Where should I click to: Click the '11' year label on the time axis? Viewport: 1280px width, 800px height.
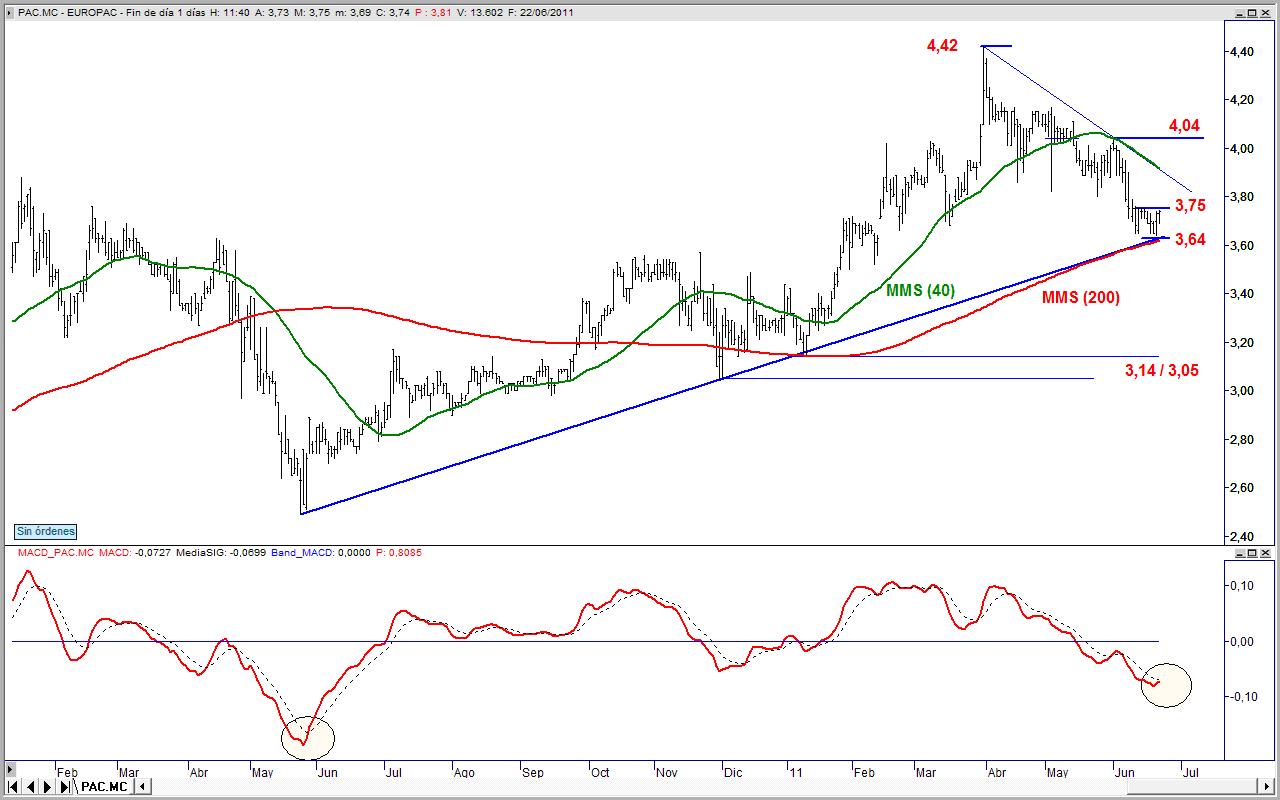point(795,773)
